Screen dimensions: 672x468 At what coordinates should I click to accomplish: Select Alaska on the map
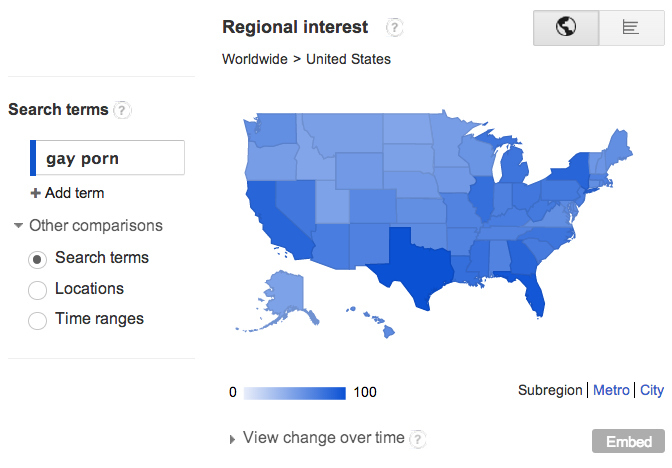285,298
